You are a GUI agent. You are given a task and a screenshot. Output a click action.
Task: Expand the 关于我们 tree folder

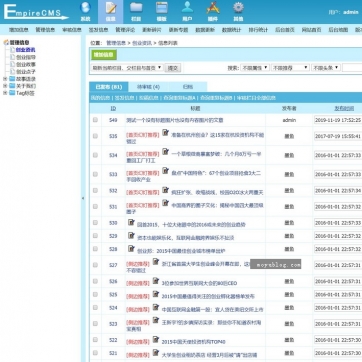coord(5,86)
